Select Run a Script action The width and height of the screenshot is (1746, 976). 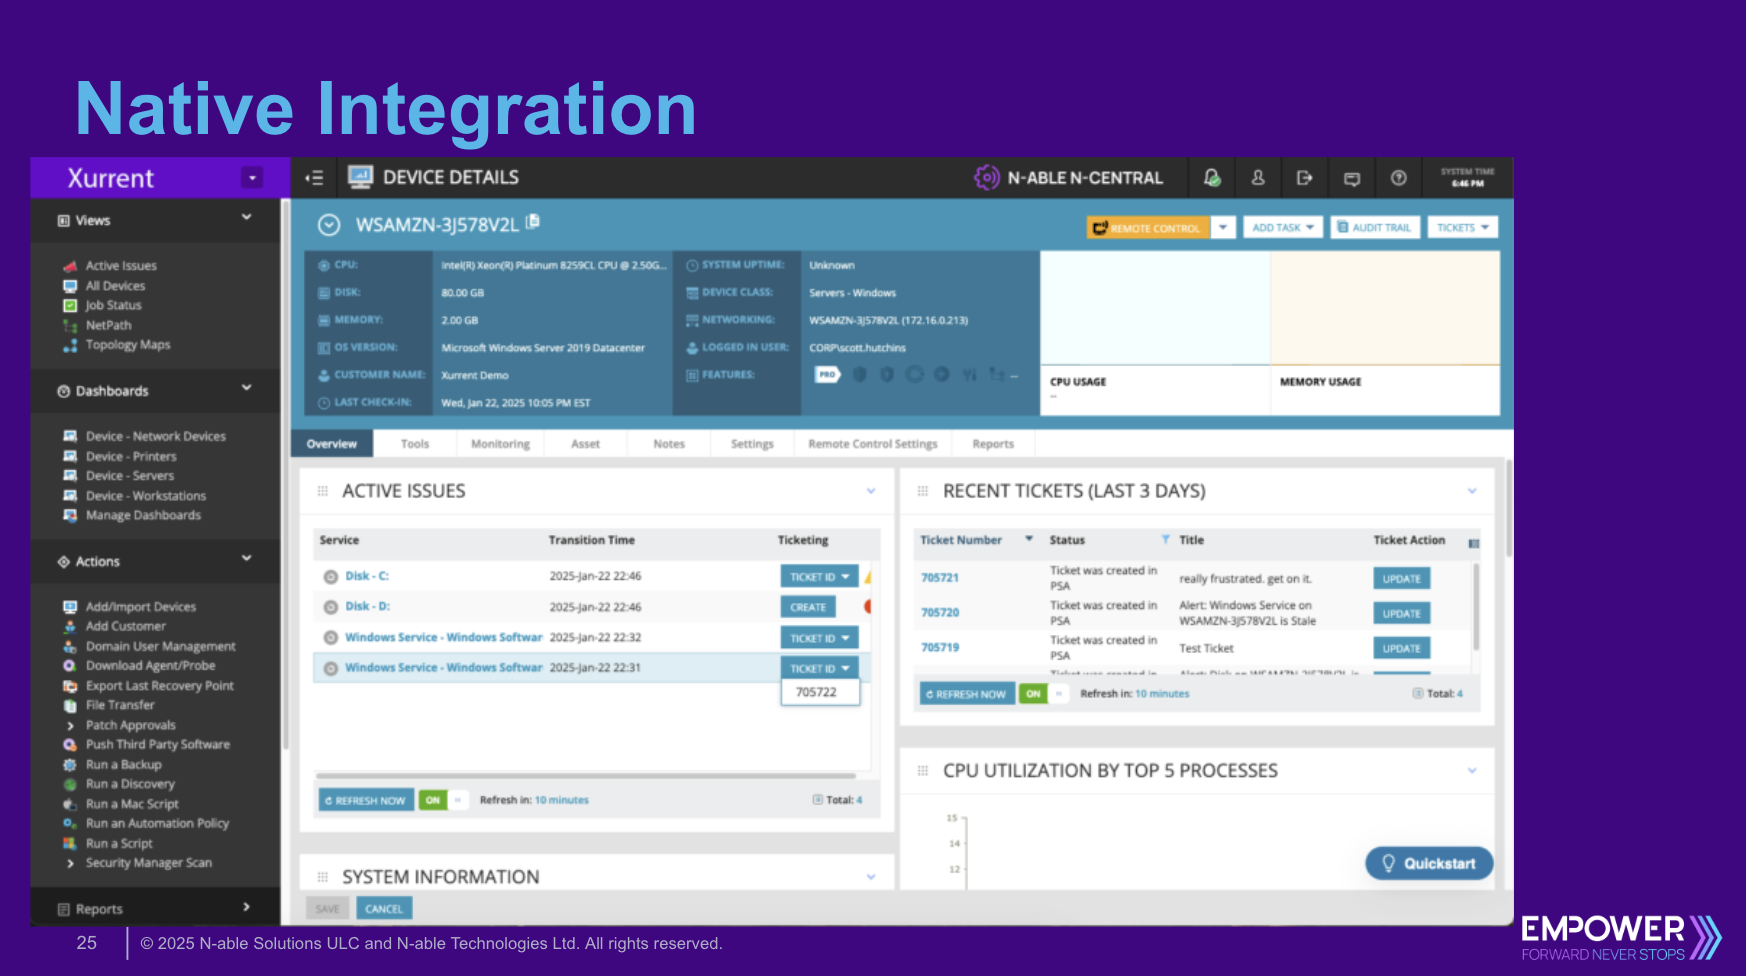(119, 844)
